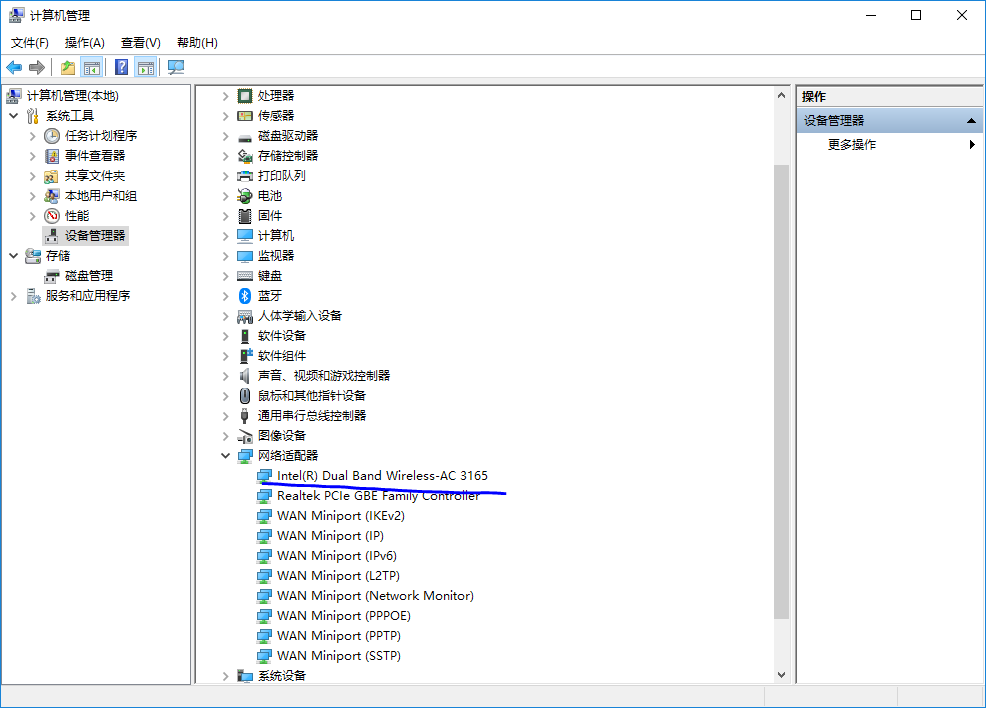Select the 软件设备 category
This screenshot has height=708, width=986.
pyautogui.click(x=282, y=336)
